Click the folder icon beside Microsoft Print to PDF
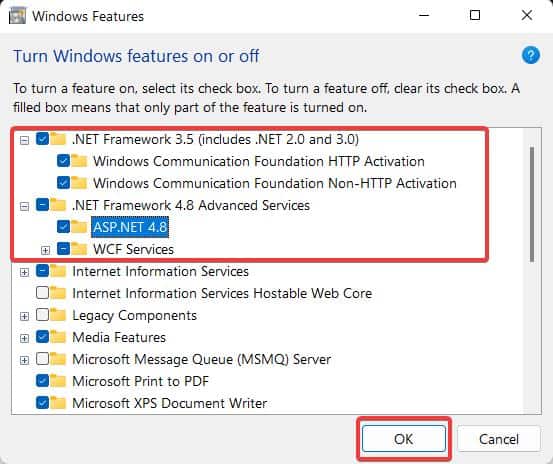The image size is (553, 464). point(58,381)
